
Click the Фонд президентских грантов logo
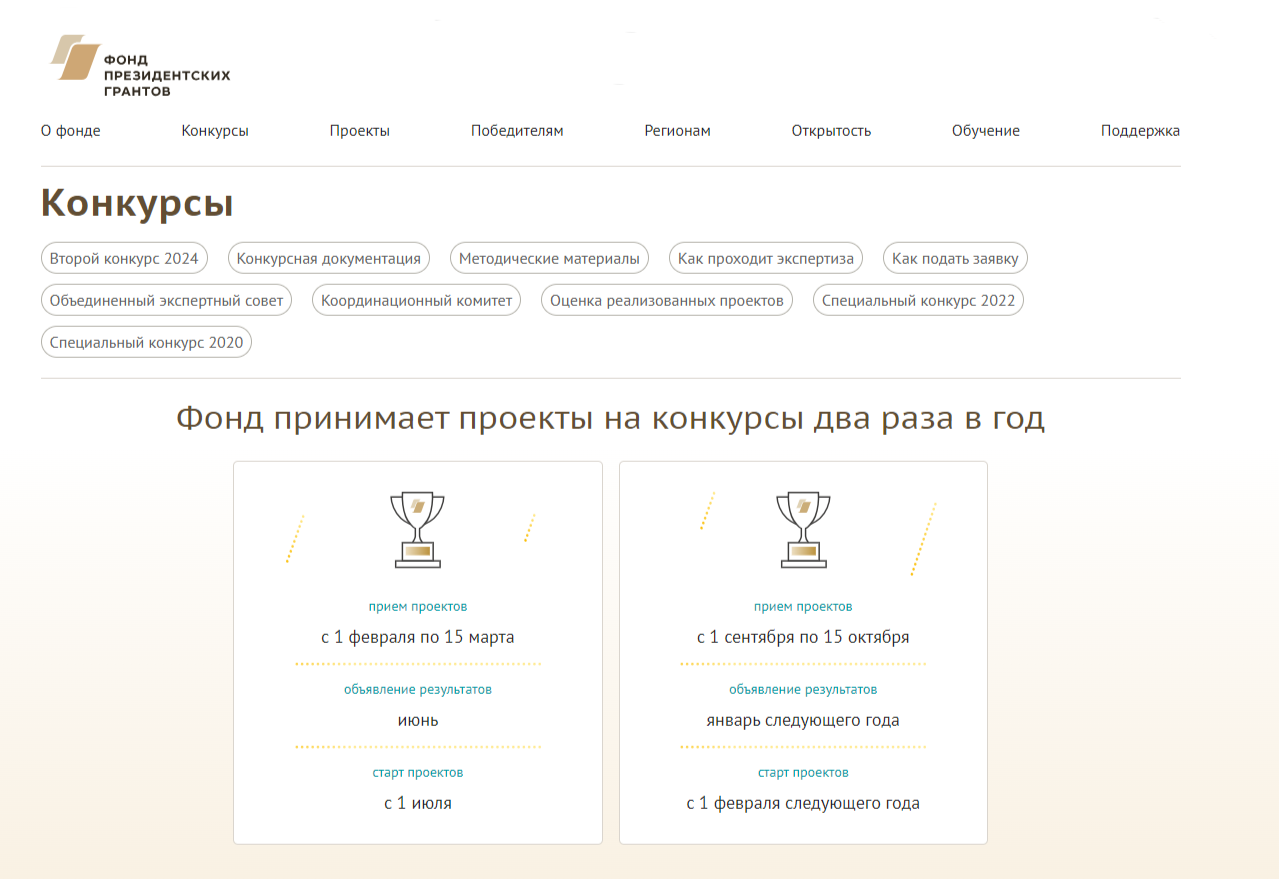[x=140, y=66]
